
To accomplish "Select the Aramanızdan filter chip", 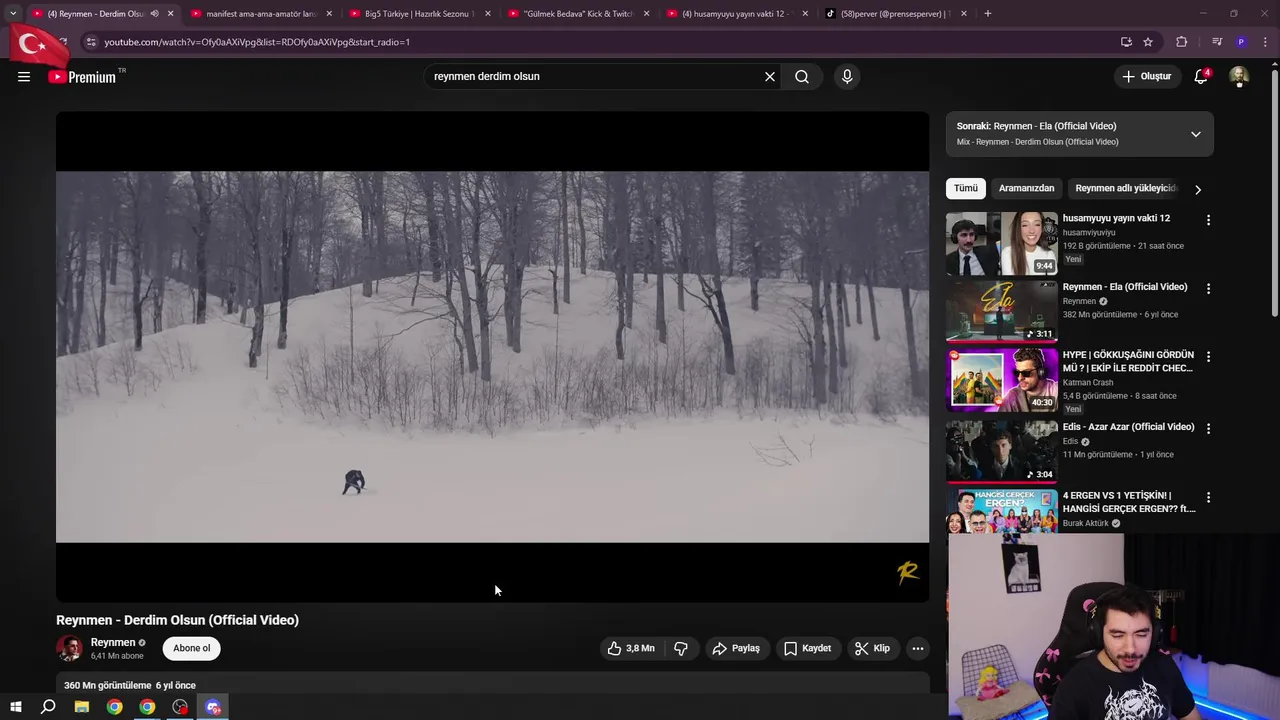I will click(1026, 188).
